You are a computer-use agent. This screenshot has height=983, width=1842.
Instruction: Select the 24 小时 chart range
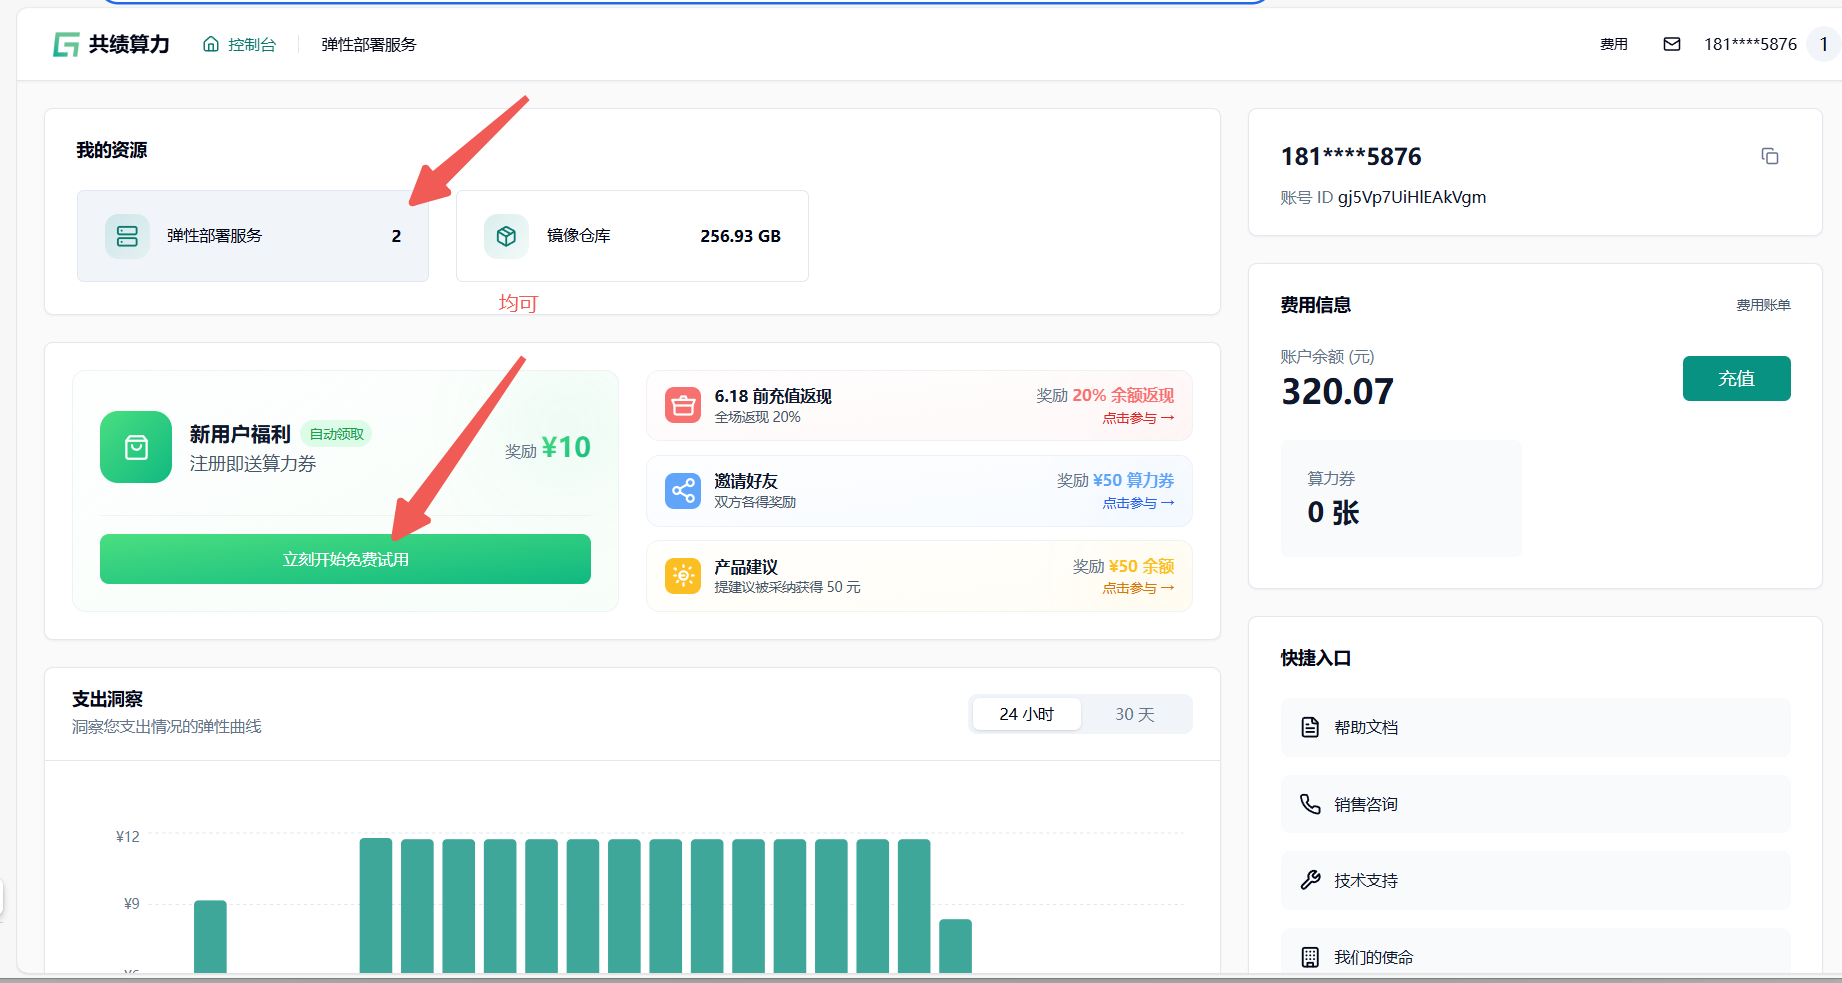pos(1026,714)
